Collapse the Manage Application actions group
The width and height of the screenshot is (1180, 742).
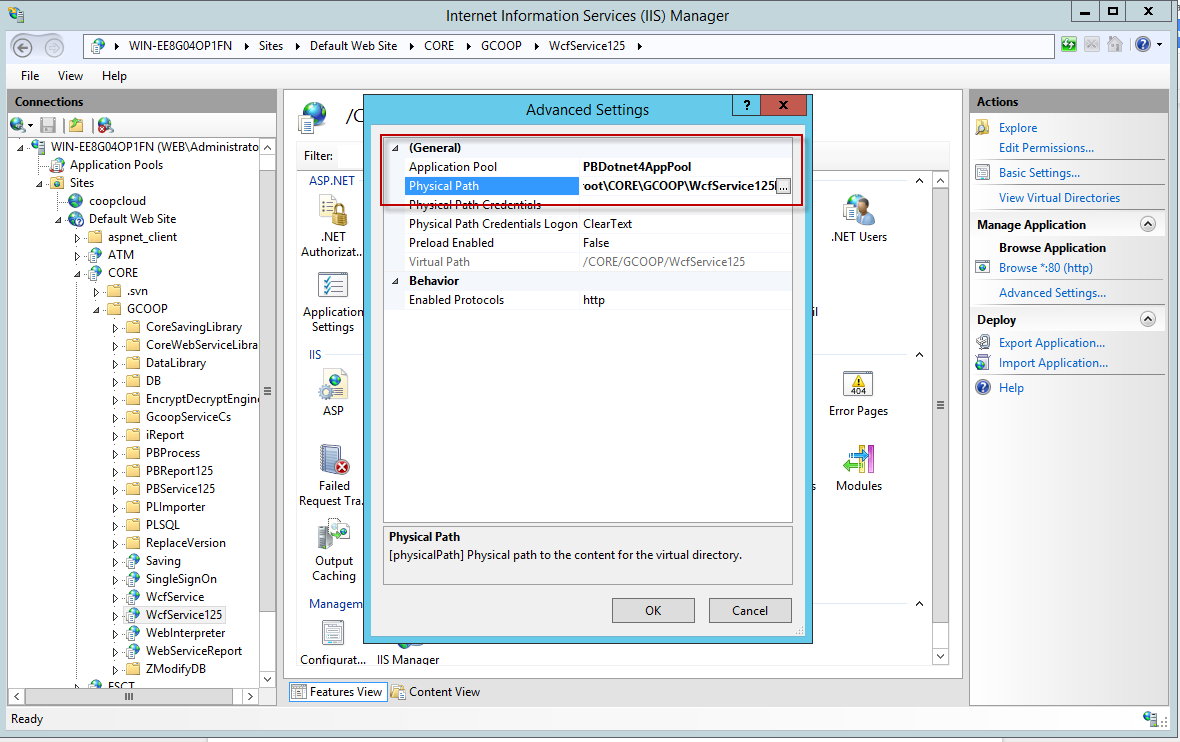pos(1148,224)
